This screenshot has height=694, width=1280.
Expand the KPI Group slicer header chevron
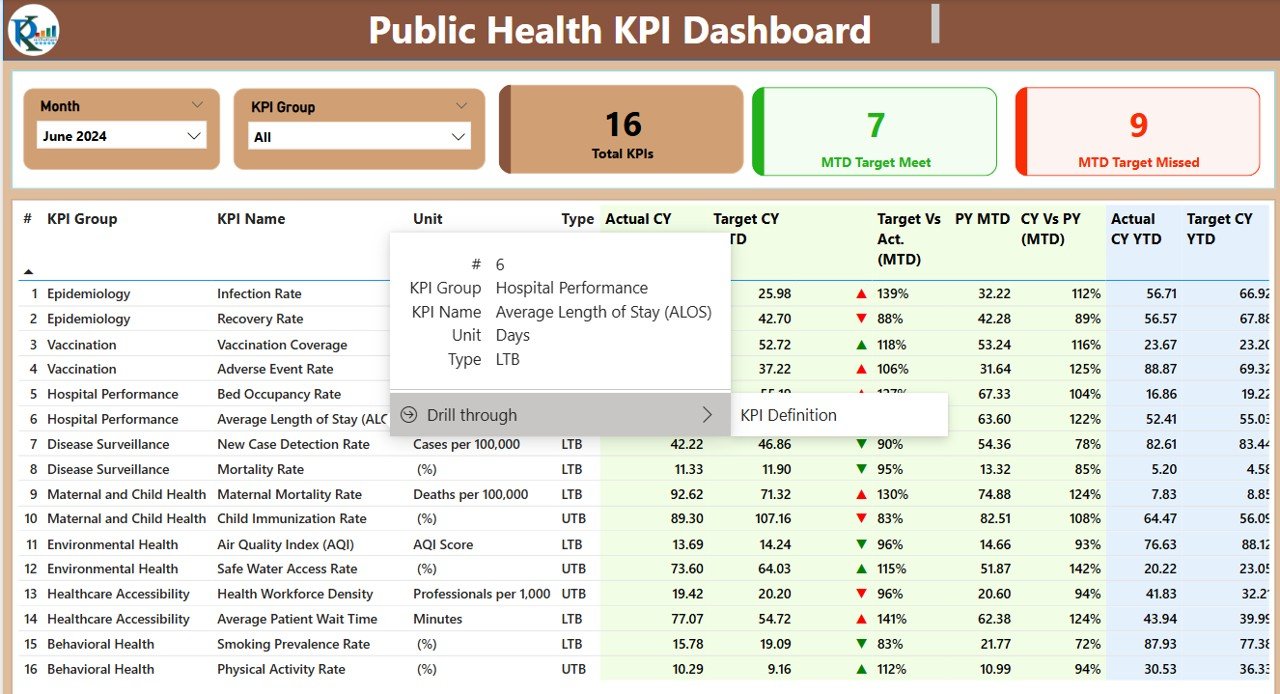tap(461, 105)
